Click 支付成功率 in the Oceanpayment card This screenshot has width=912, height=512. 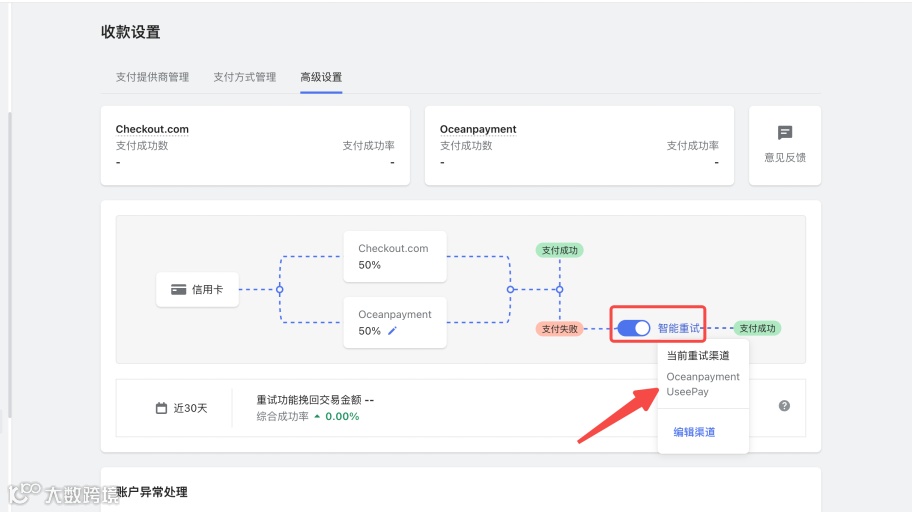(693, 145)
